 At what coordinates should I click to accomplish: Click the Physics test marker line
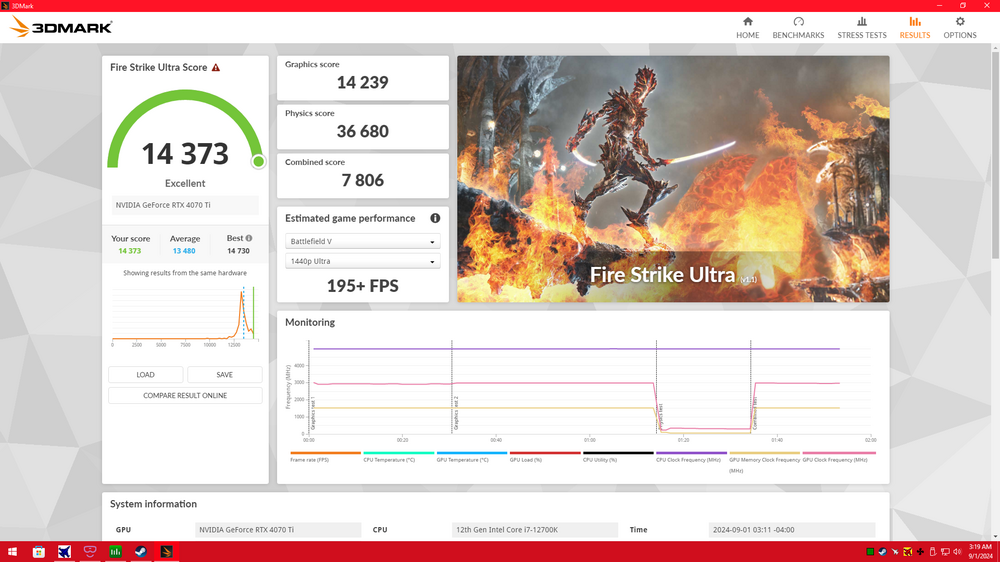point(656,387)
